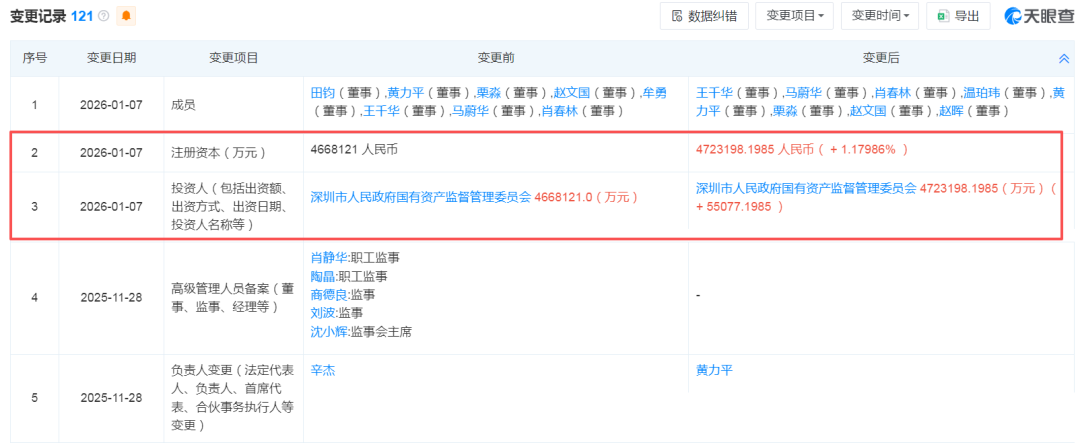Click the 变更日期 column header

click(111, 59)
